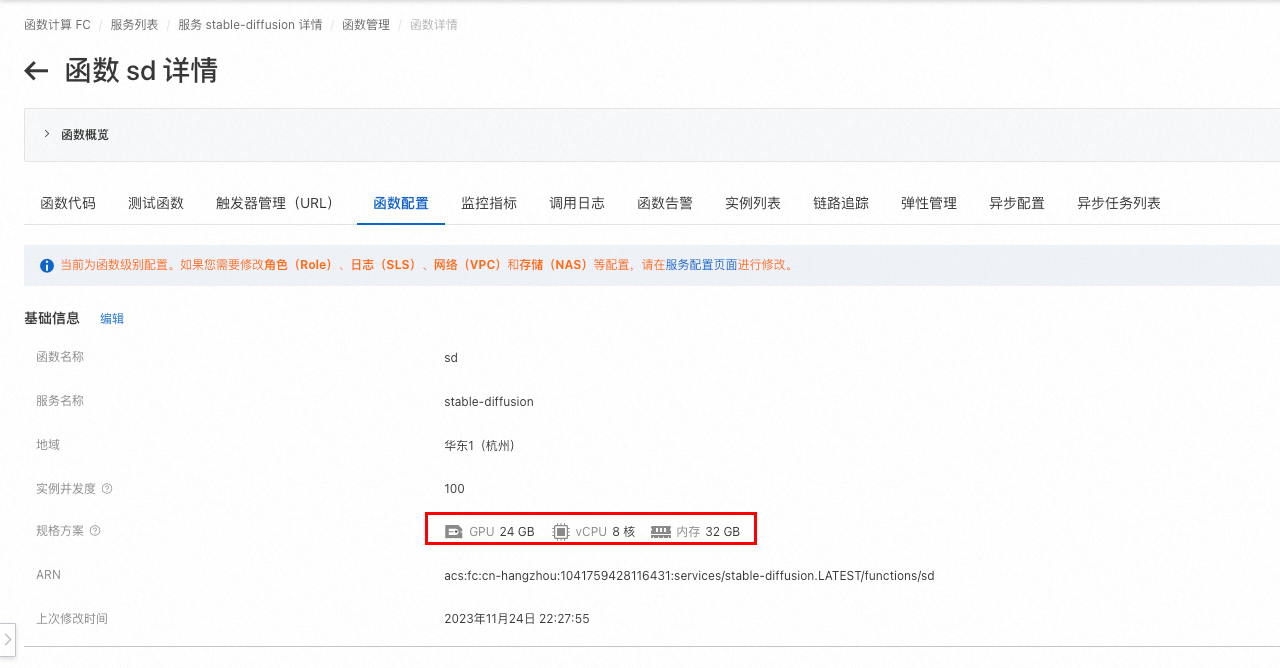This screenshot has width=1280, height=668.
Task: Click the 编辑 link beside 基础信息
Action: (112, 319)
